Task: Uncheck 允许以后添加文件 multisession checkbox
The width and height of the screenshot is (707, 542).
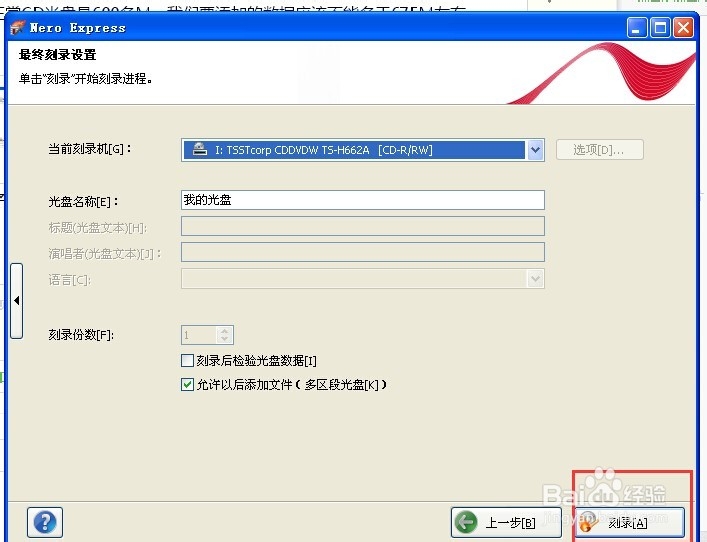Action: (187, 385)
